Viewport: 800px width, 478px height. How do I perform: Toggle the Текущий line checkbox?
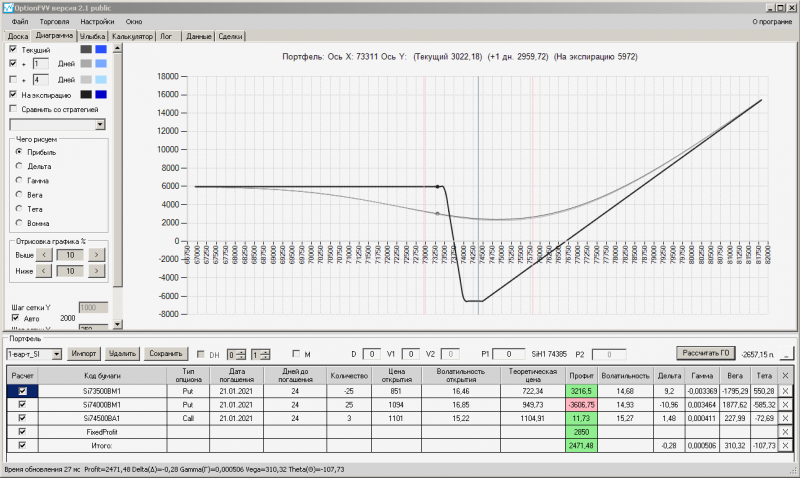coord(13,49)
